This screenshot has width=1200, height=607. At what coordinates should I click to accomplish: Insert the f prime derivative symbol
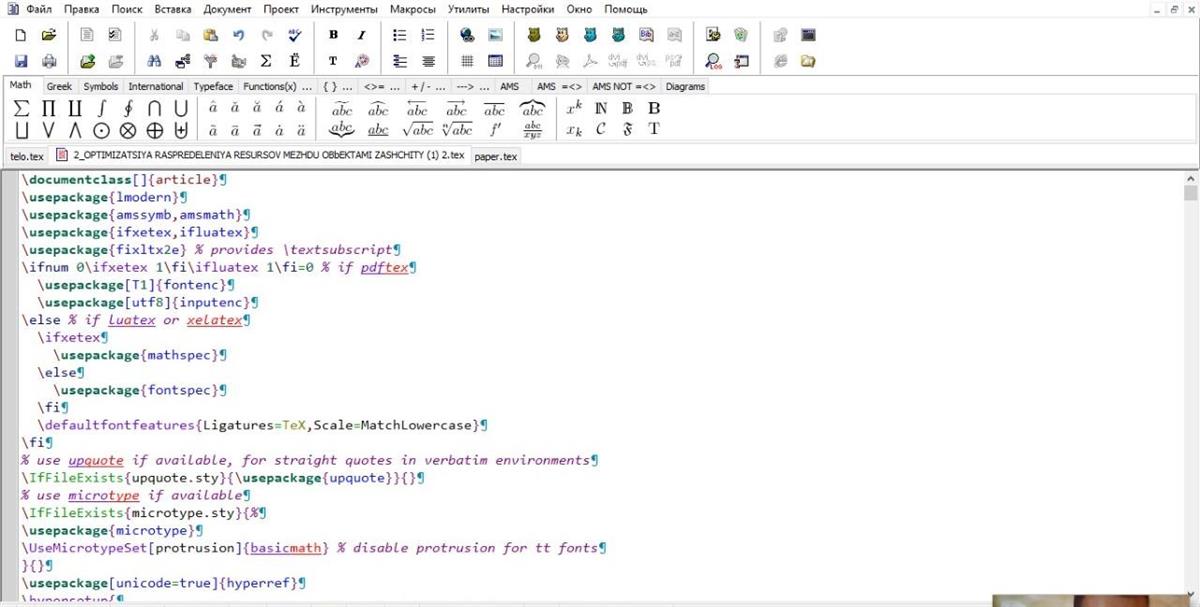tap(495, 130)
